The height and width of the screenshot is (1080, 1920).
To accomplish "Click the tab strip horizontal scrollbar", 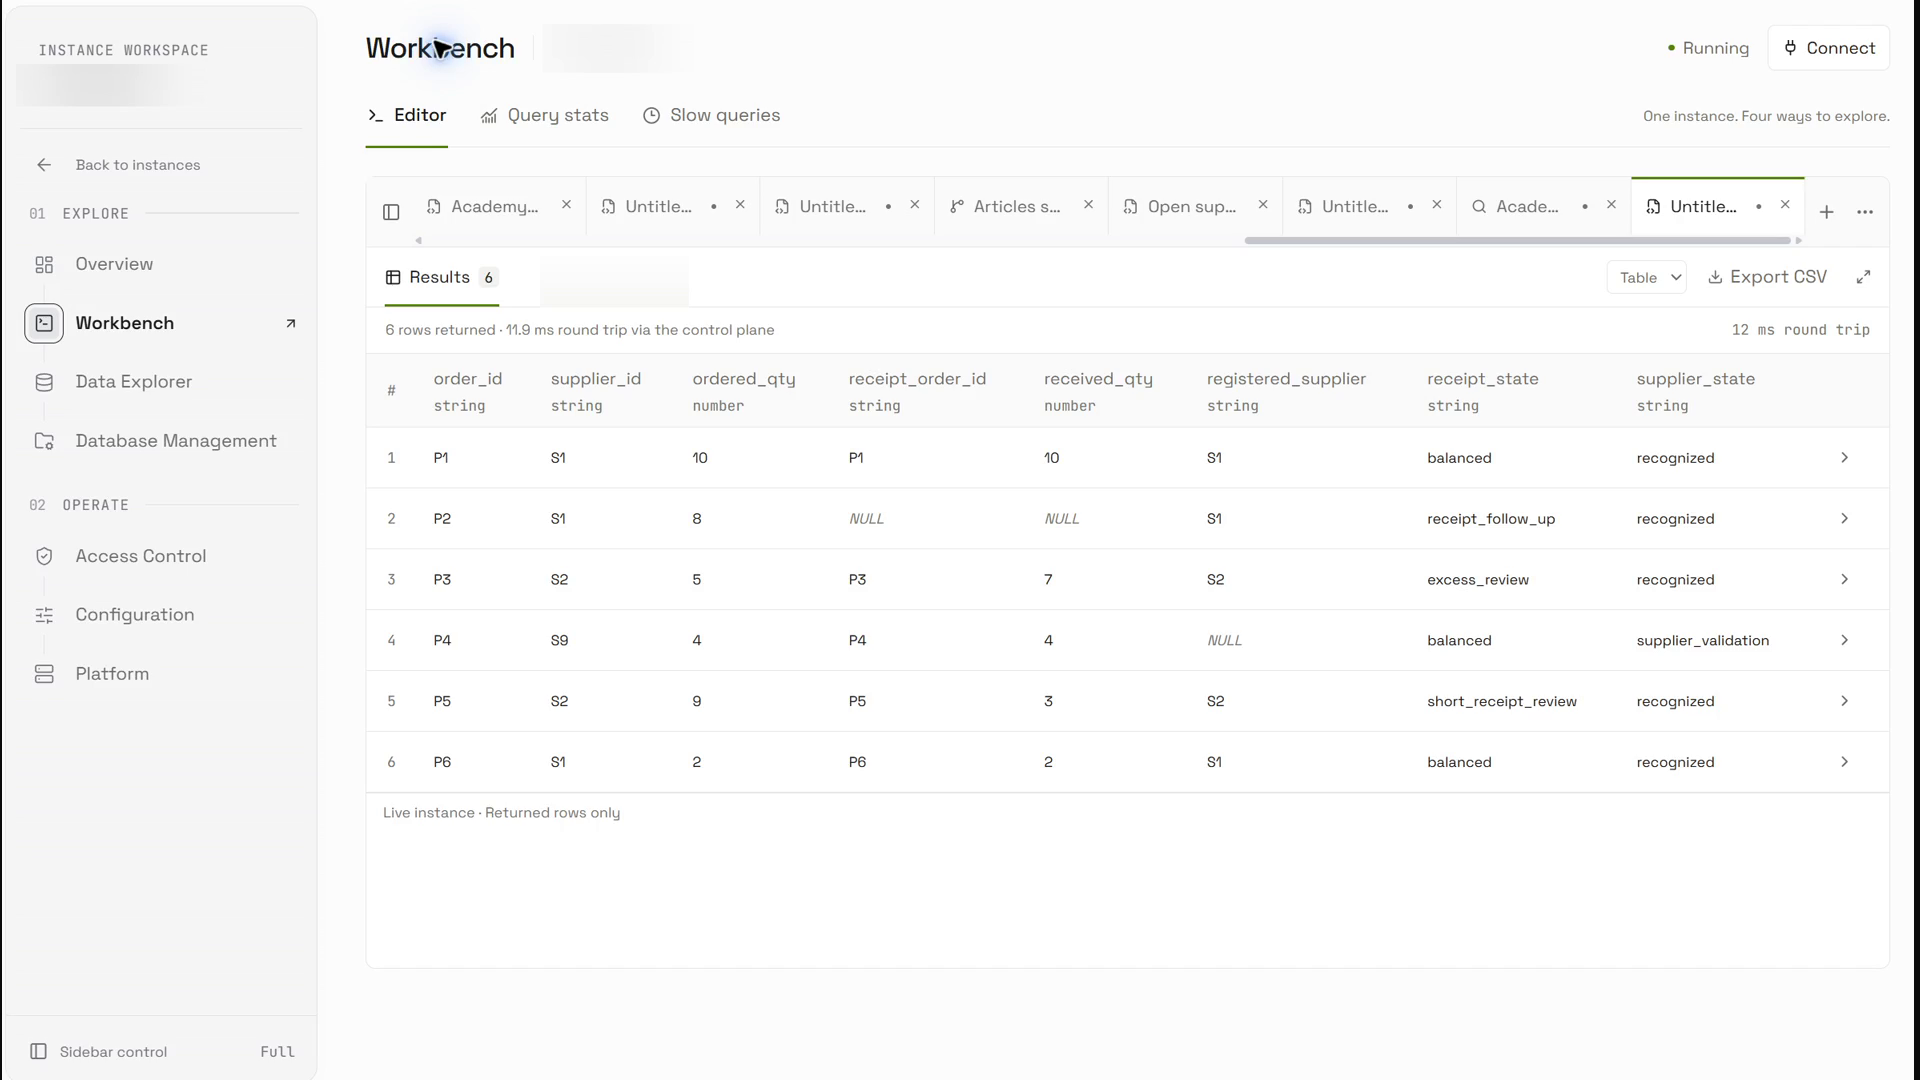I will pos(1517,241).
